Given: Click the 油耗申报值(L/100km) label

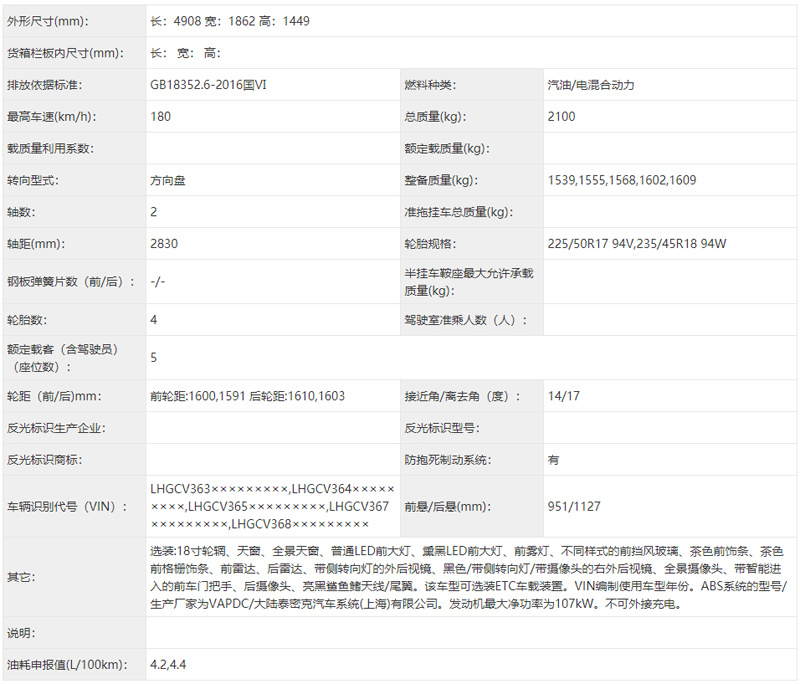Looking at the screenshot, I should tap(67, 665).
